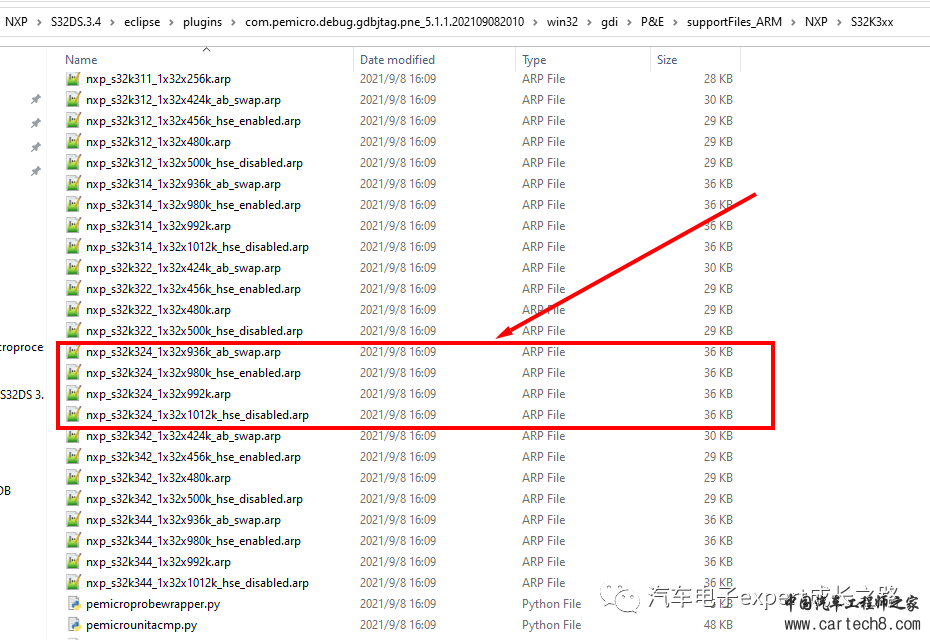The width and height of the screenshot is (930, 640).
Task: Click file icon of nxp_s32k314_1x32x992k.arp
Action: [74, 226]
